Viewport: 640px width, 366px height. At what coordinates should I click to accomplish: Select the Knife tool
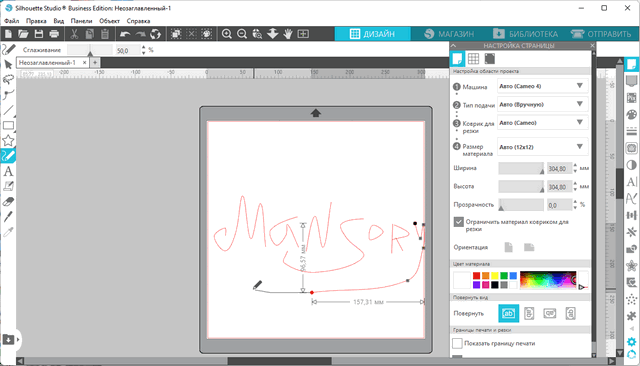tap(8, 216)
